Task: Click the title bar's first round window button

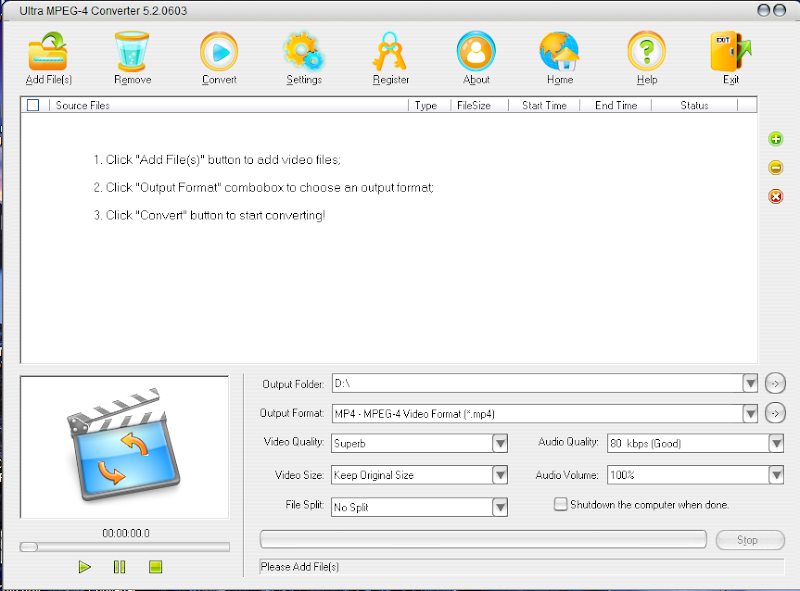Action: (x=764, y=10)
